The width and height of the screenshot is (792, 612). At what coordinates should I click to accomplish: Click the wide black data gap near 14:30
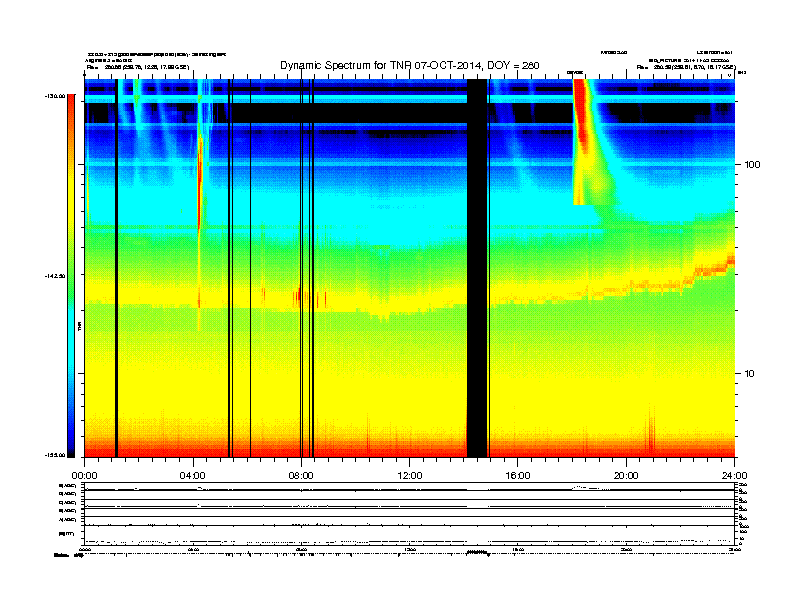[x=477, y=268]
